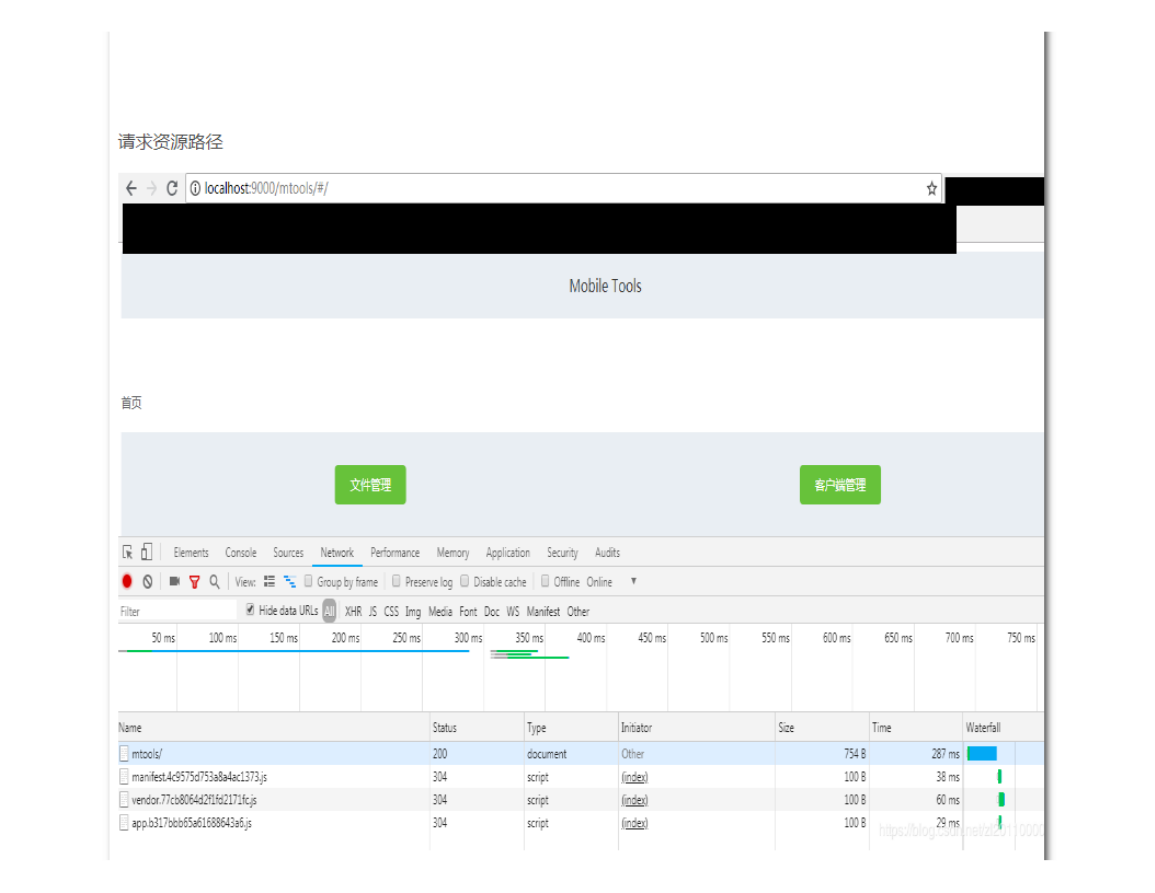Select app.b317bbb65a61688643a6.js request
Screen dimensions: 1155x893
(x=581, y=822)
